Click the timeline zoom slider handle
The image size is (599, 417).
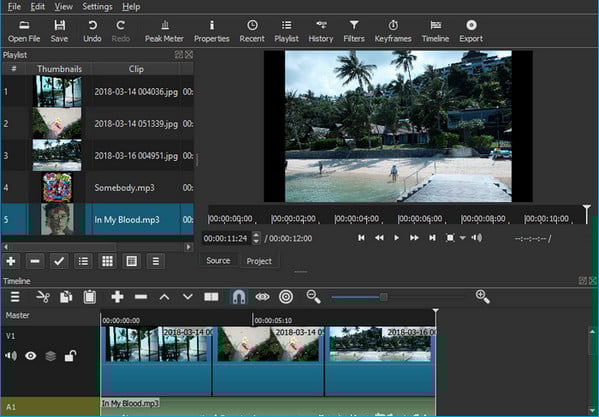click(x=384, y=297)
